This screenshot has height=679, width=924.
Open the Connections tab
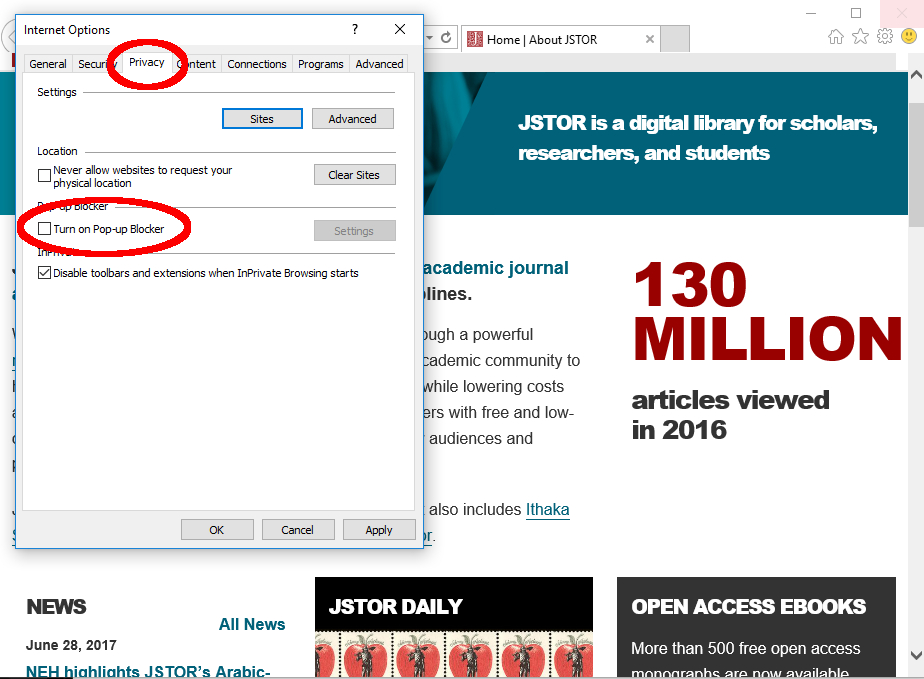[257, 64]
